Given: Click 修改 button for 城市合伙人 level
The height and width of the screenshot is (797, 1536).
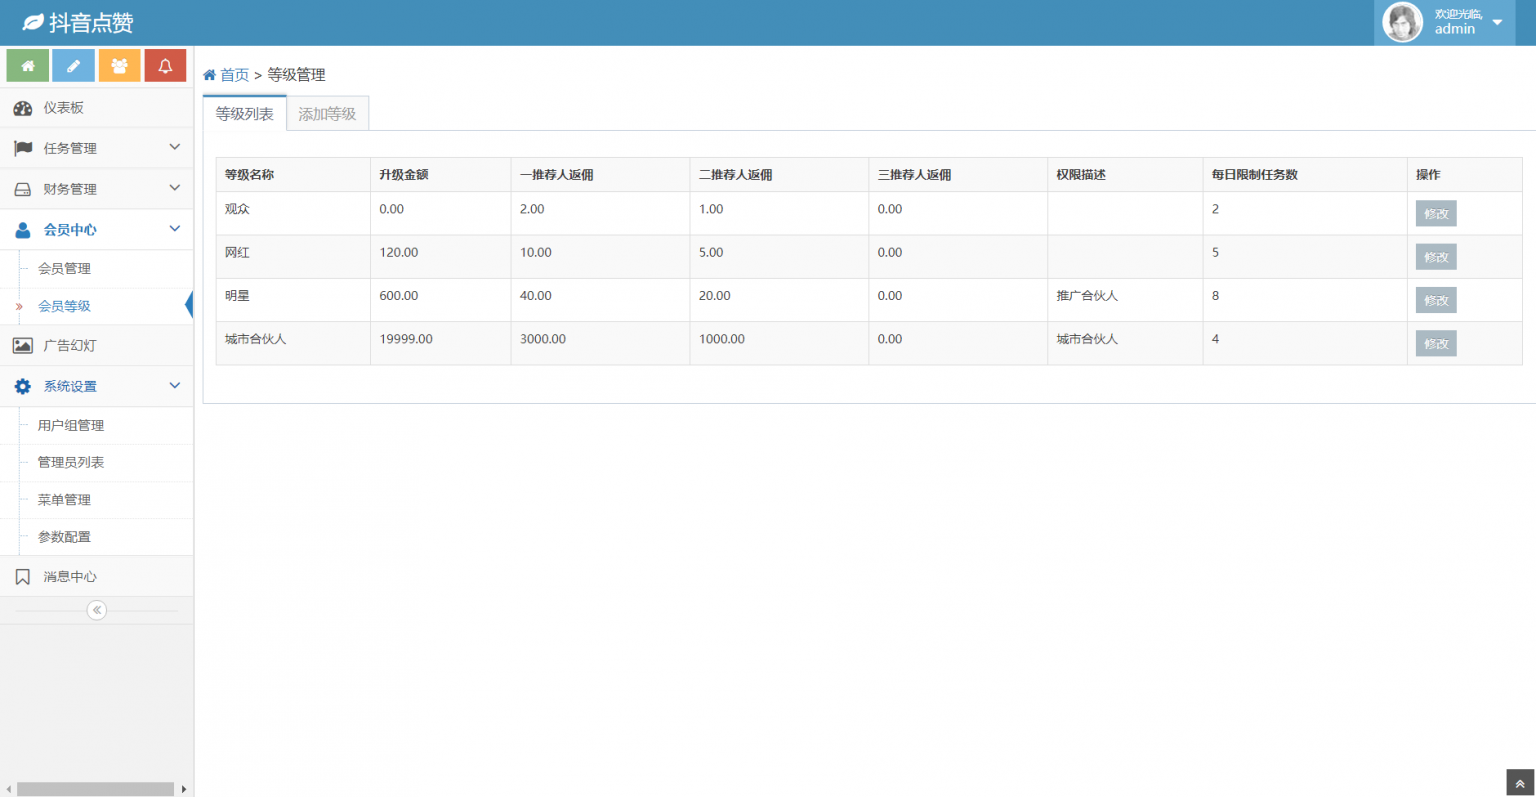Looking at the screenshot, I should click(x=1435, y=344).
